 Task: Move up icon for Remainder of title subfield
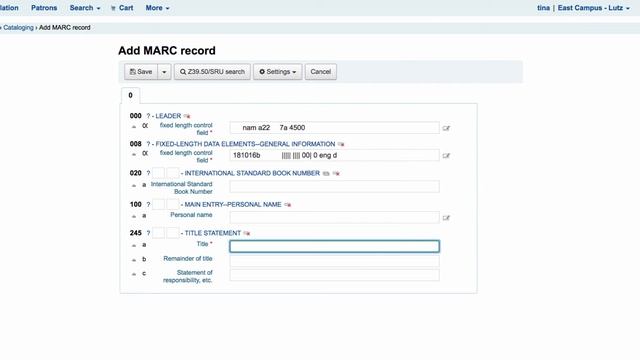[x=134, y=260]
